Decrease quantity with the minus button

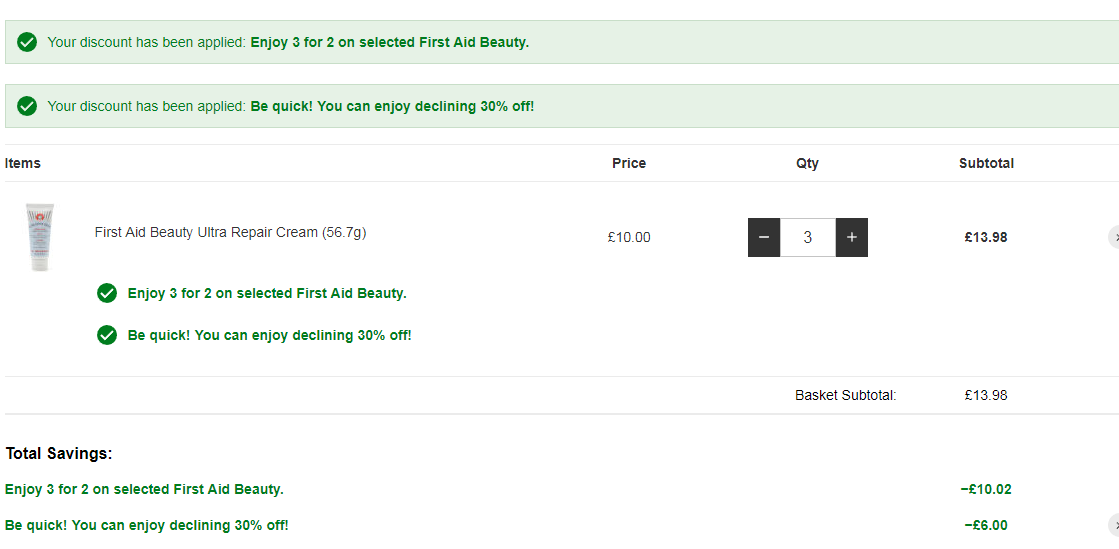[x=764, y=237]
